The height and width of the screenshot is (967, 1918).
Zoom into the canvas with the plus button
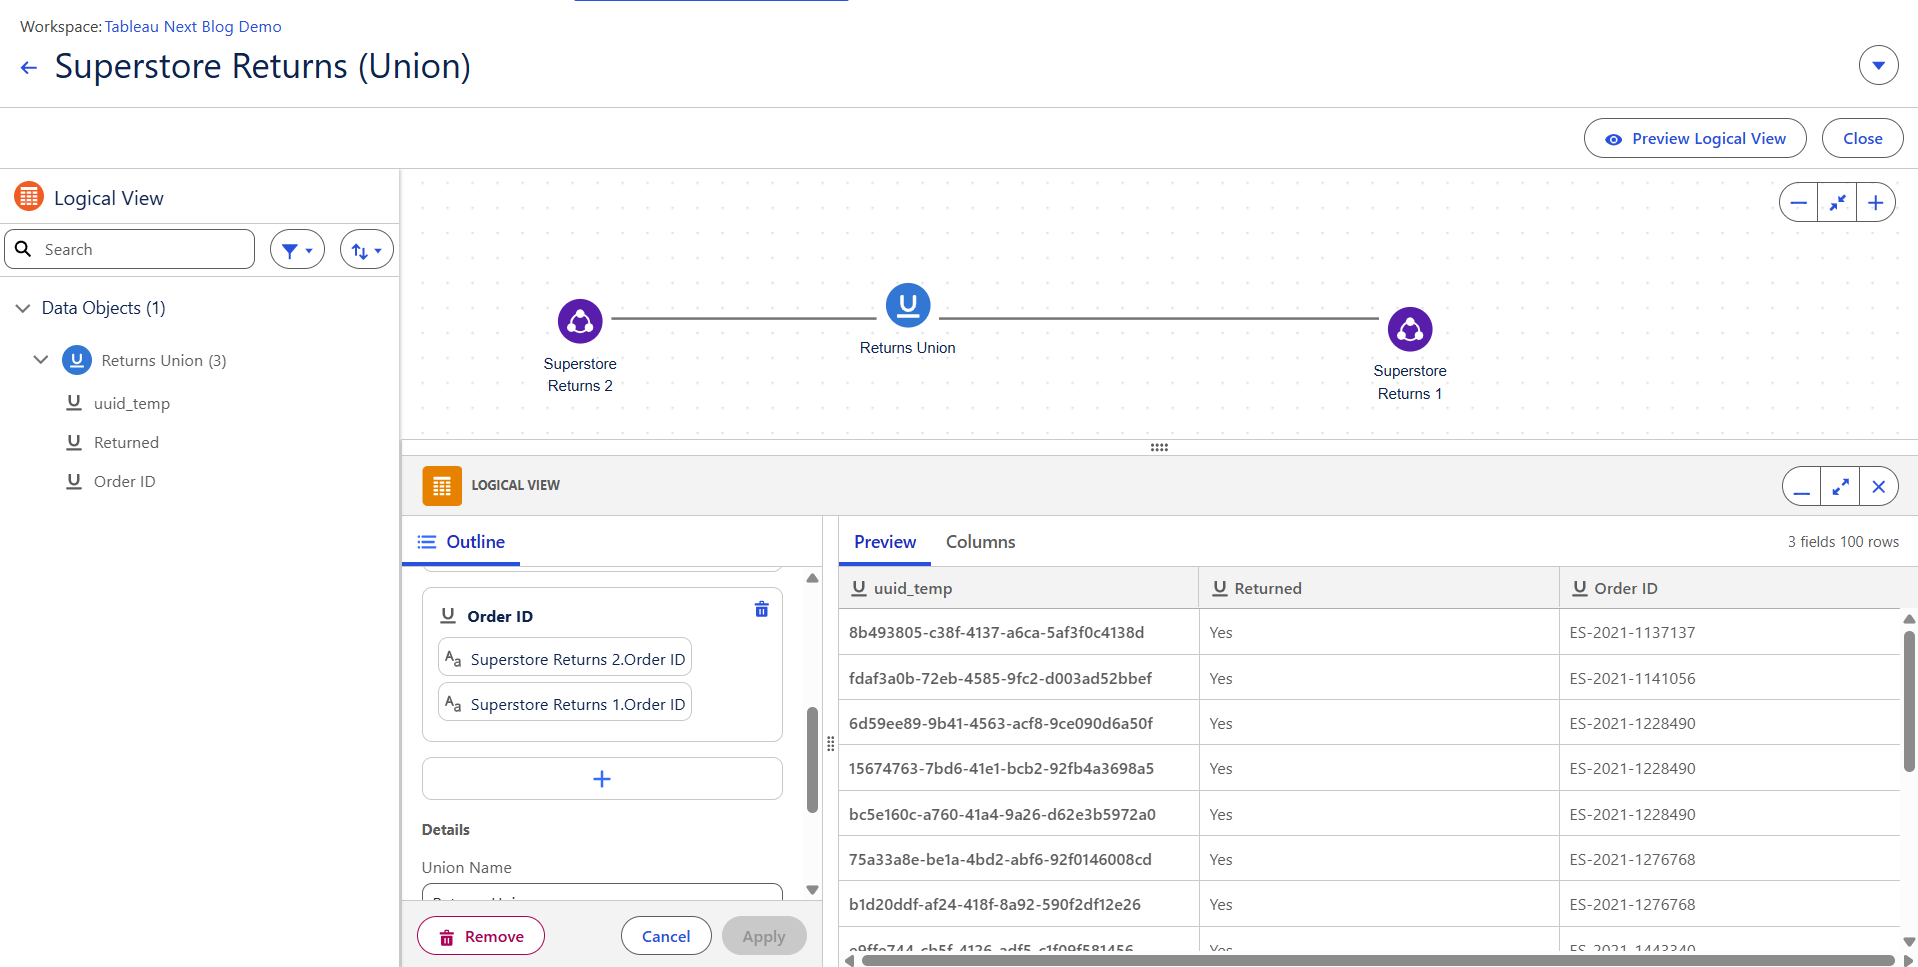1876,203
